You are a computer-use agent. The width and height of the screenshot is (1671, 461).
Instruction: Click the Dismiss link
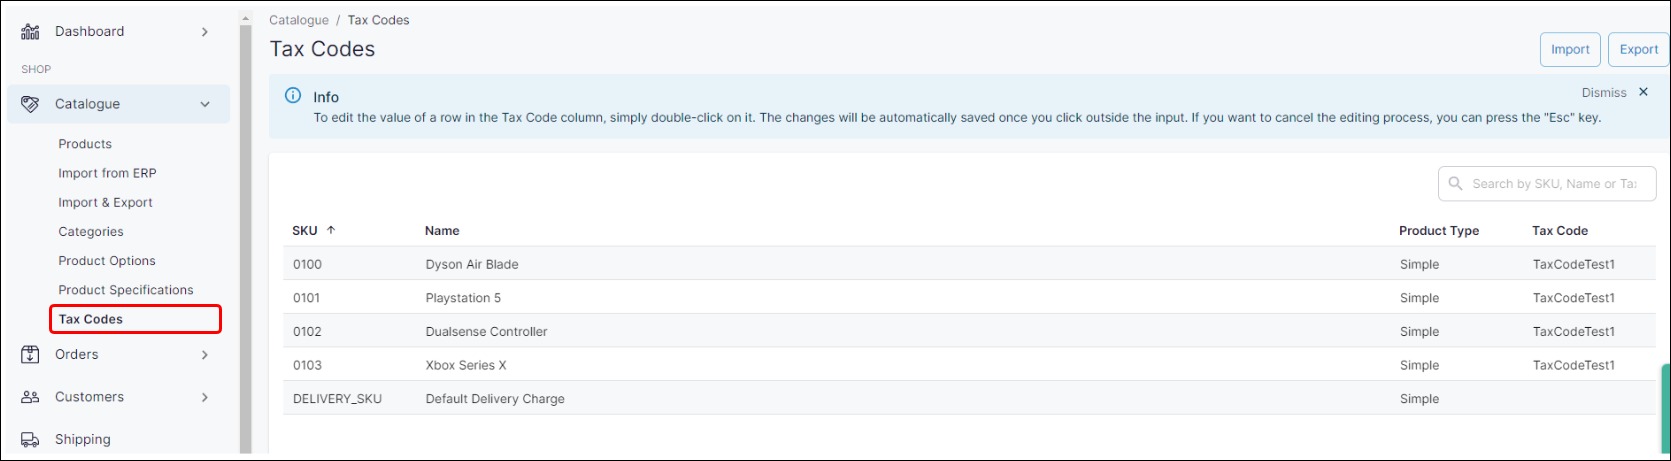tap(1604, 93)
